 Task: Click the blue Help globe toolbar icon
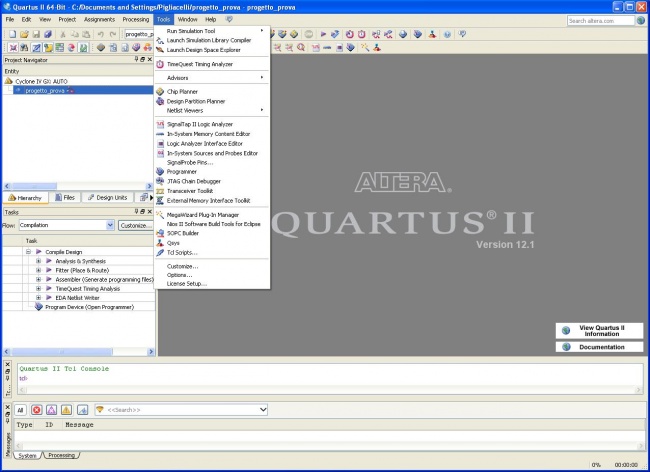click(x=447, y=34)
